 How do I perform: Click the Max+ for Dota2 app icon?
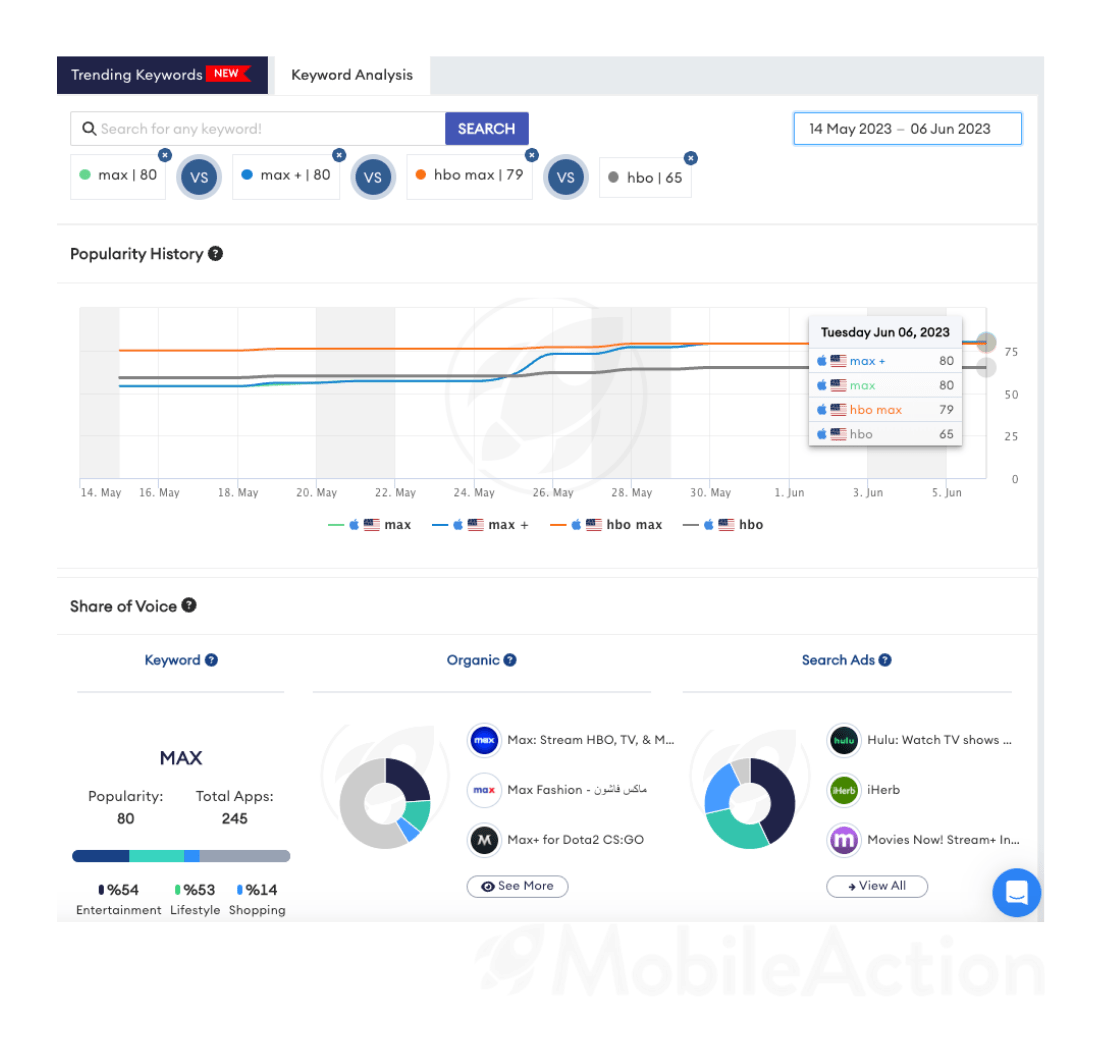coord(484,840)
